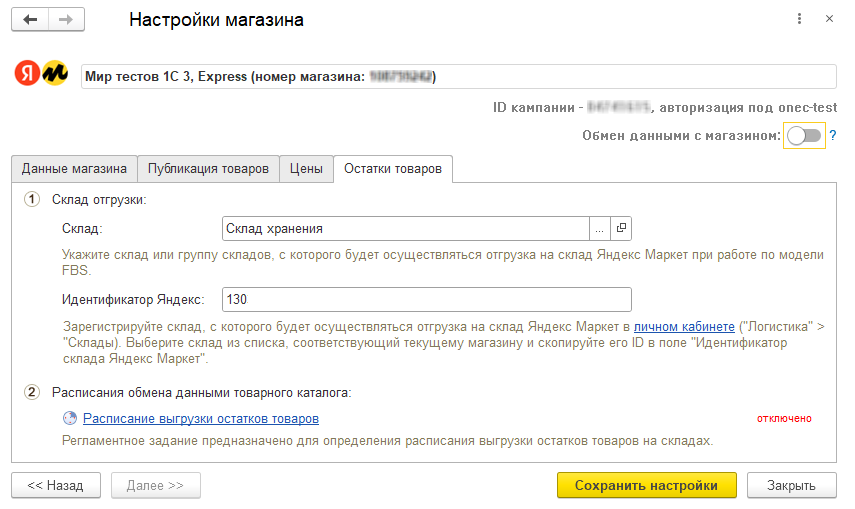The image size is (855, 509).
Task: Click the Закрыть button
Action: [791, 485]
